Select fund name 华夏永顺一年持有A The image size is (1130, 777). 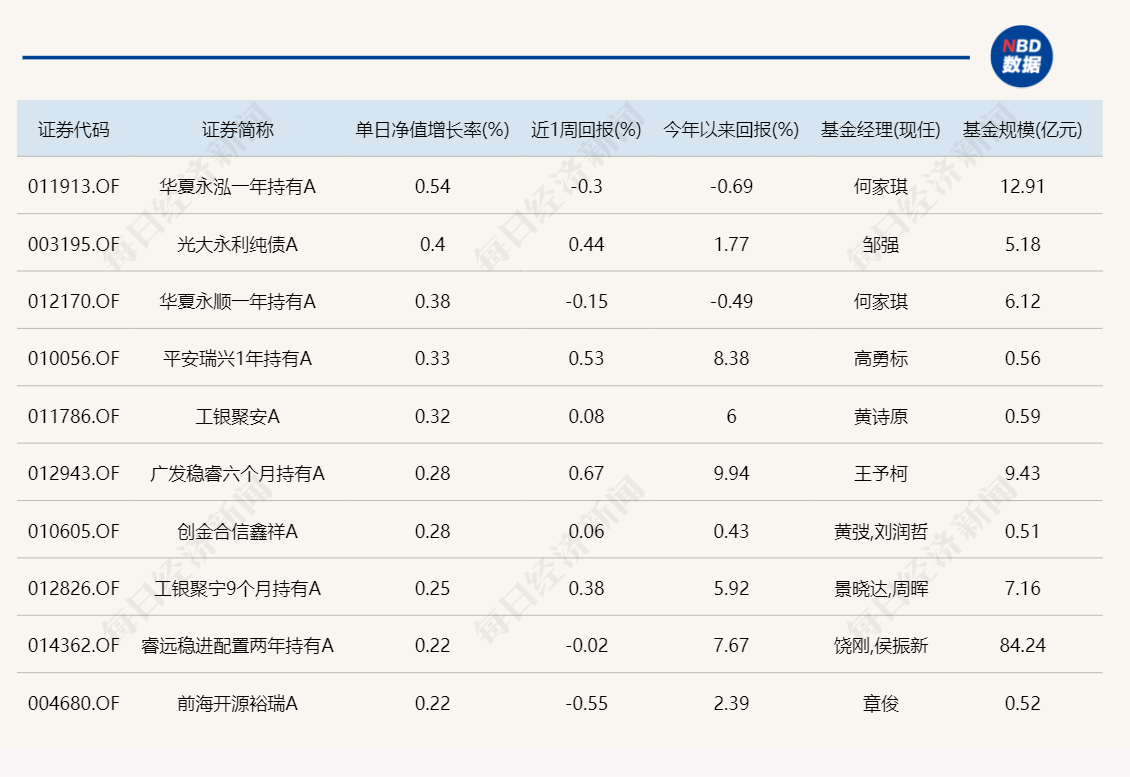[238, 301]
